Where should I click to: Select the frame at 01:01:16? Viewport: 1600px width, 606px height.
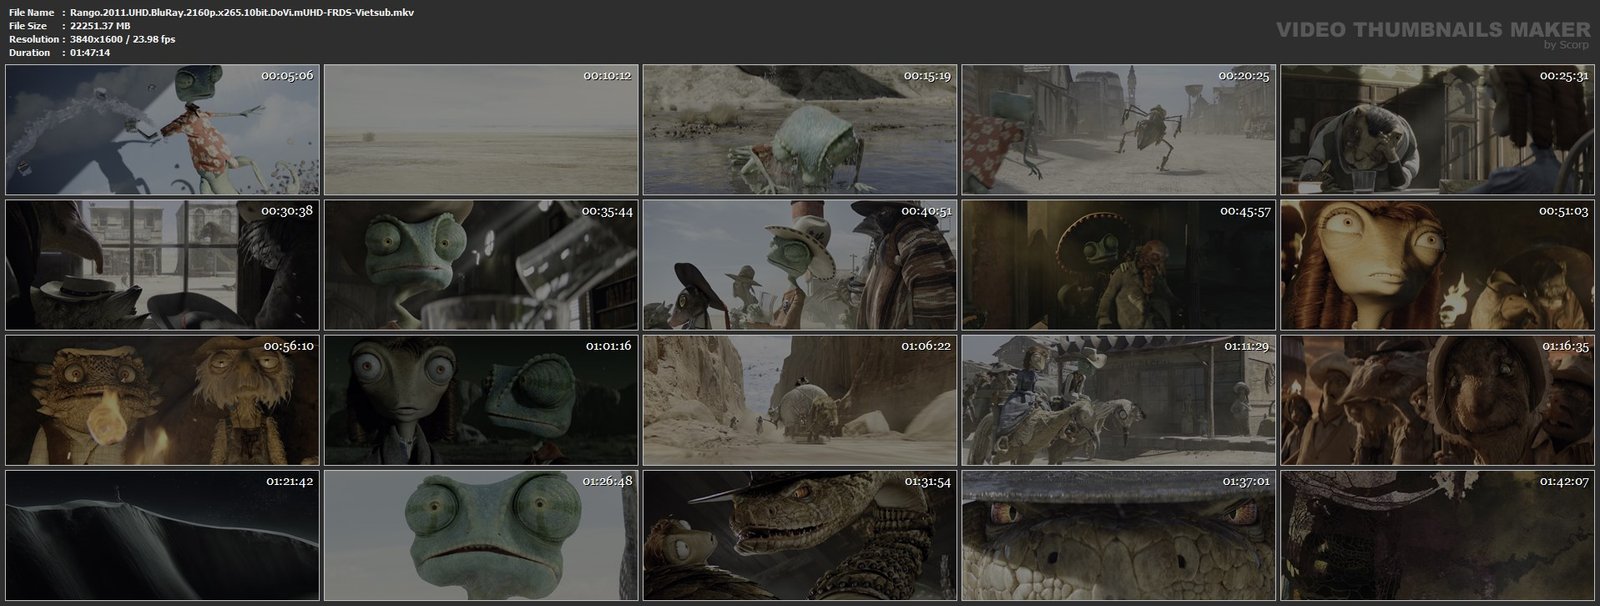[x=481, y=400]
